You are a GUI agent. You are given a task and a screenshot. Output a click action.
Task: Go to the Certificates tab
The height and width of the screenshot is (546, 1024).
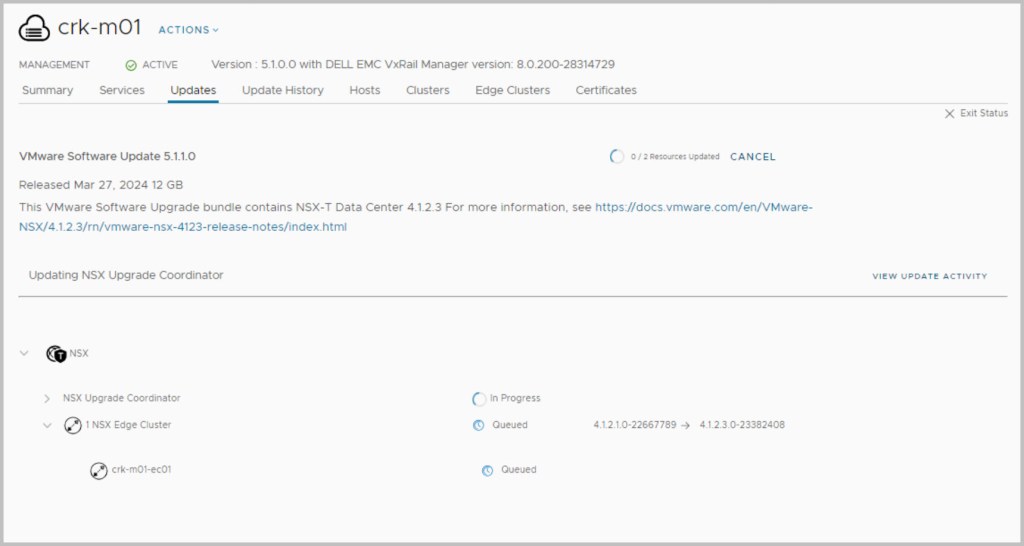pyautogui.click(x=606, y=90)
